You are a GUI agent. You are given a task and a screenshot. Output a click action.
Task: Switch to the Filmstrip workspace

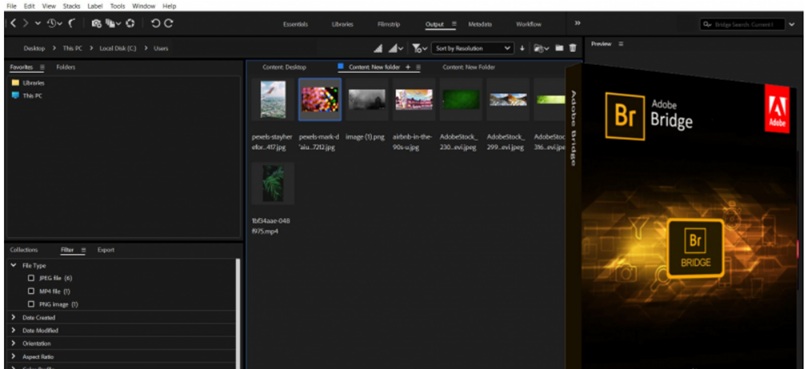[x=389, y=24]
